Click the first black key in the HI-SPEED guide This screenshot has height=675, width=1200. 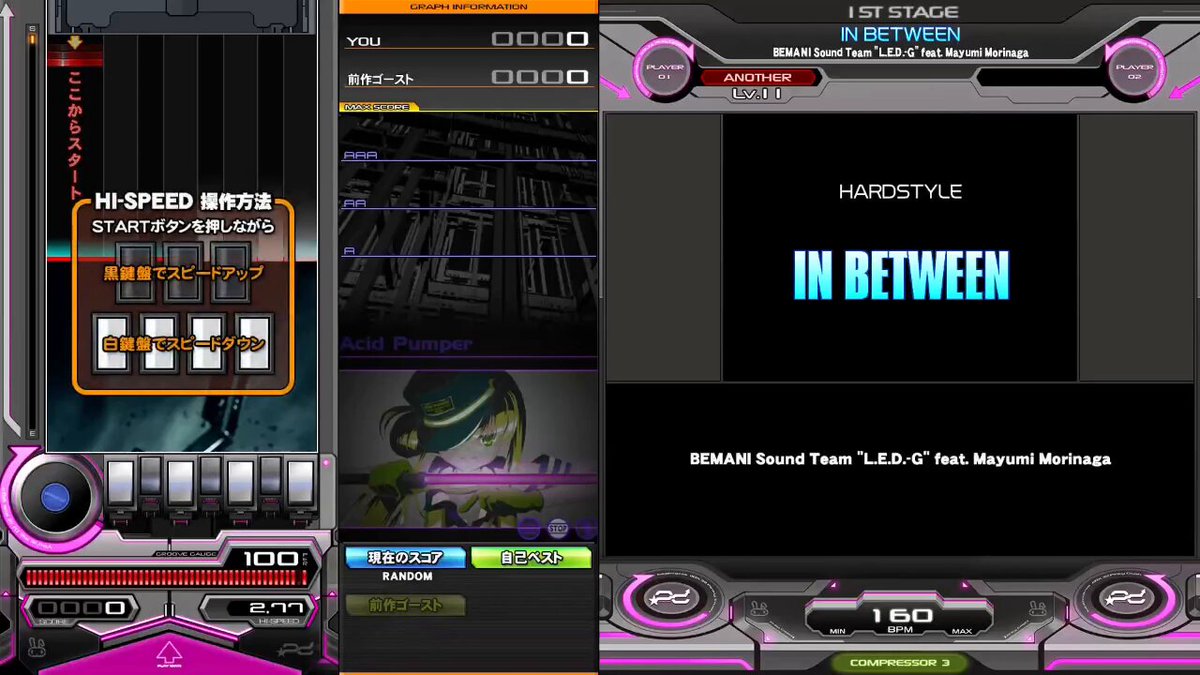pyautogui.click(x=135, y=272)
